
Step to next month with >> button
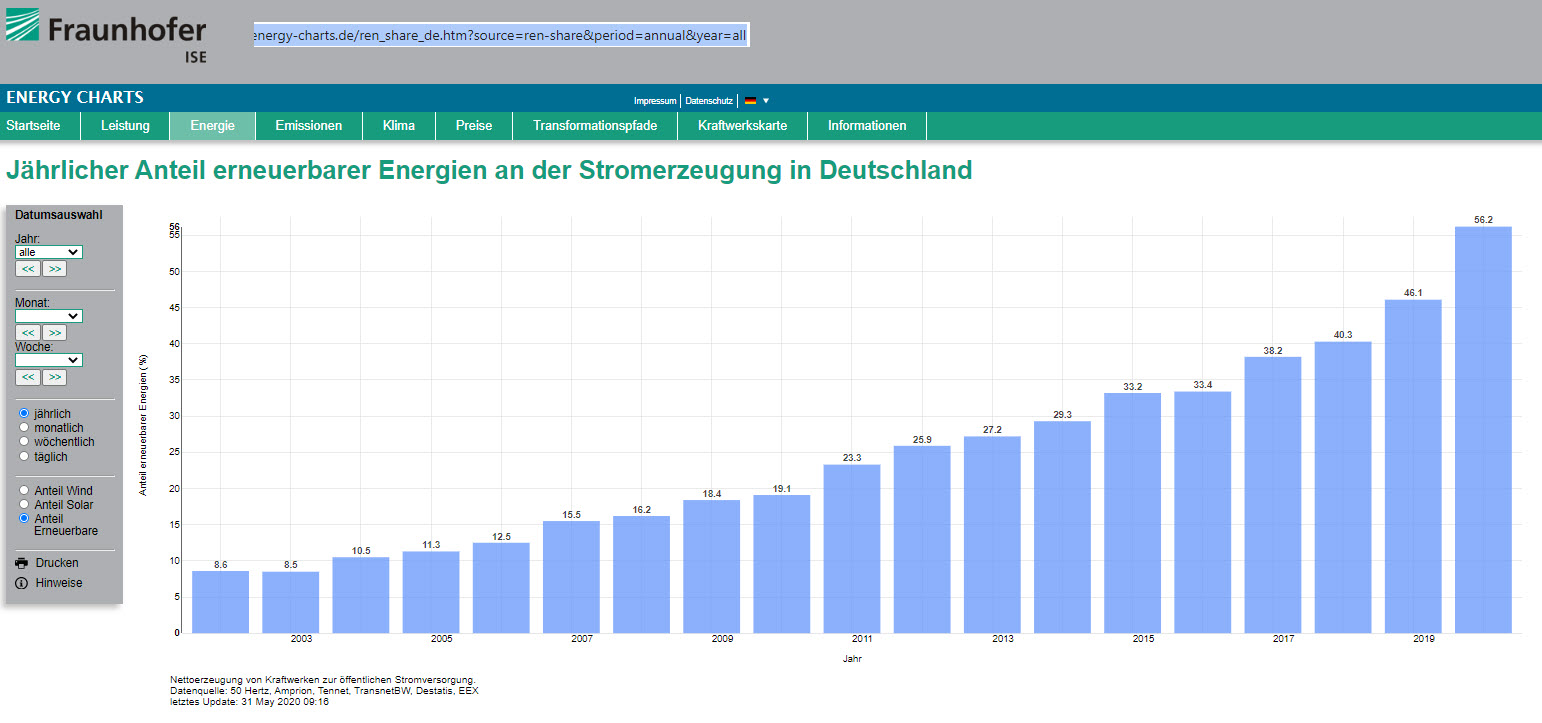coord(54,332)
